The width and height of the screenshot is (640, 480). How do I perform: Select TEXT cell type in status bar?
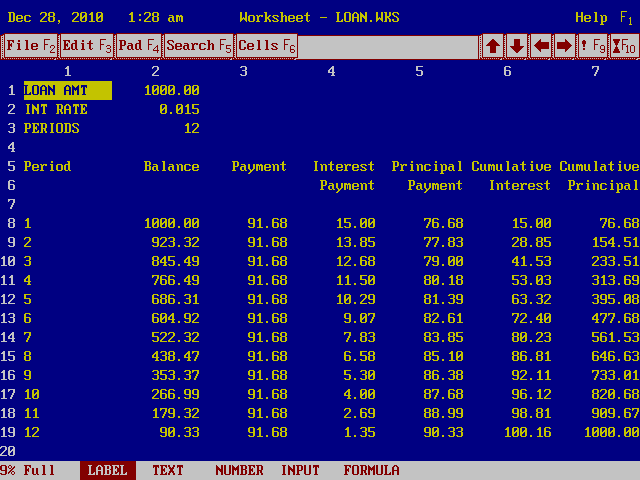168,471
